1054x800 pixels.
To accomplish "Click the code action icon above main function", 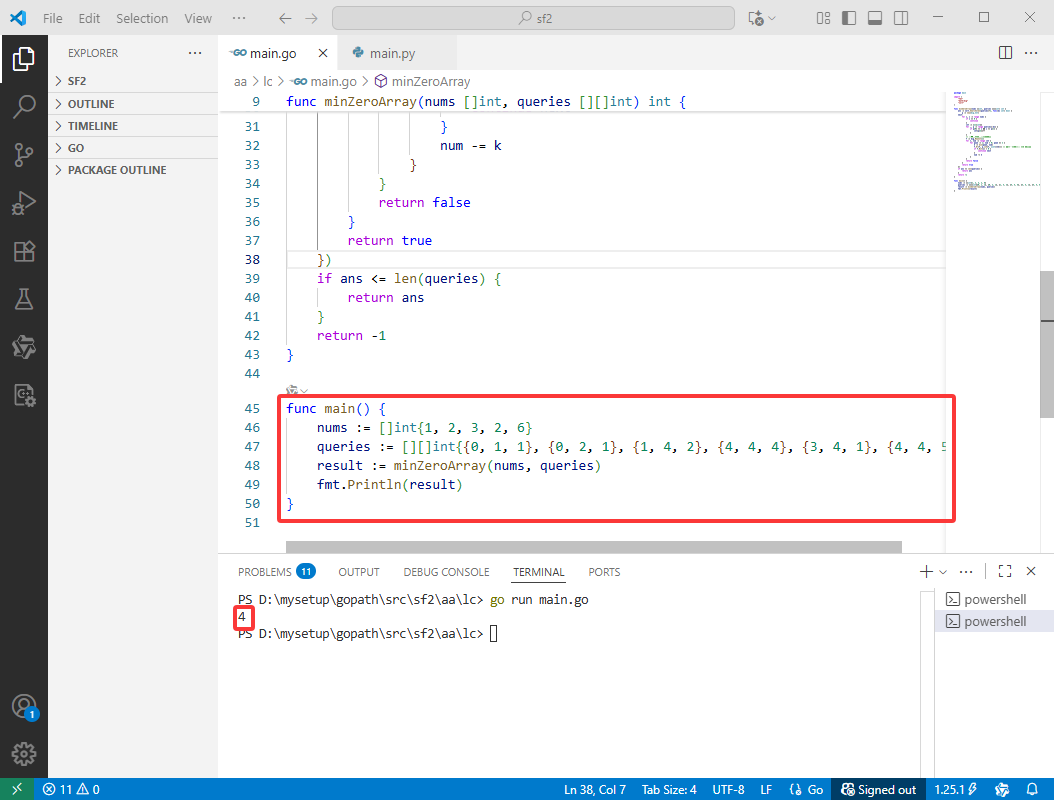I will tap(292, 391).
